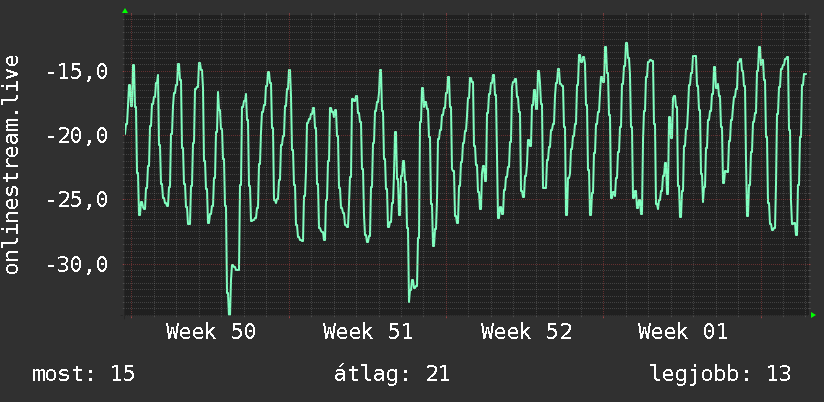Click the Week 51 axis label
Screen dimensions: 824x402
coord(368,332)
